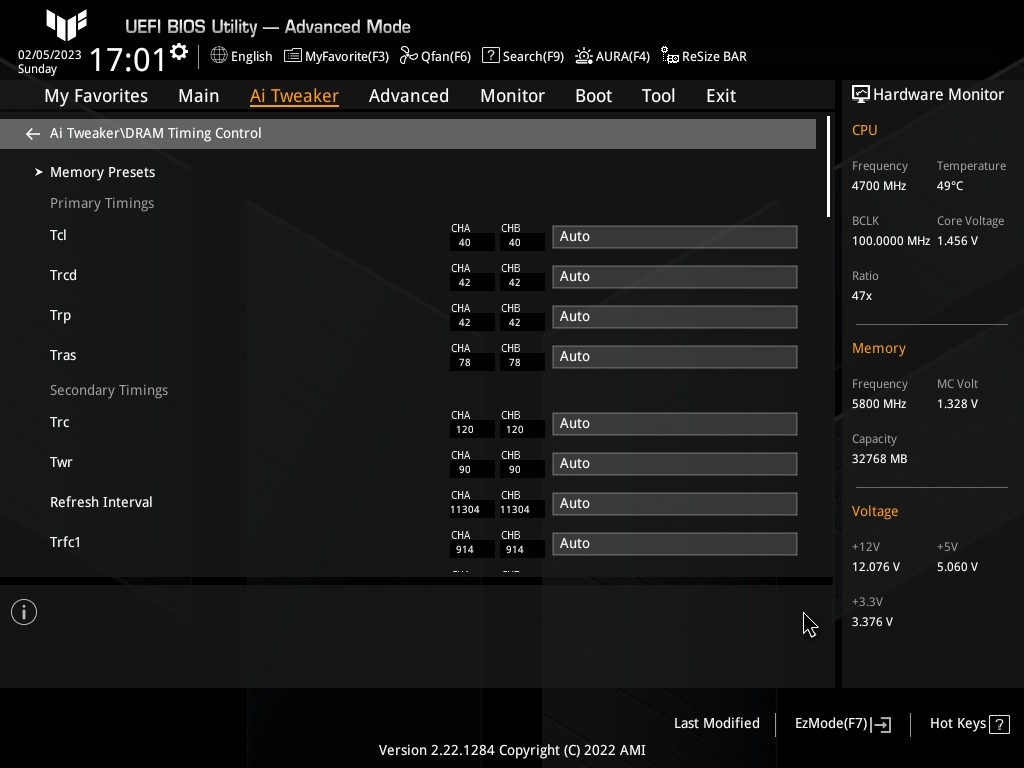Switch to the Advanced tab
Viewport: 1024px width, 768px height.
408,96
